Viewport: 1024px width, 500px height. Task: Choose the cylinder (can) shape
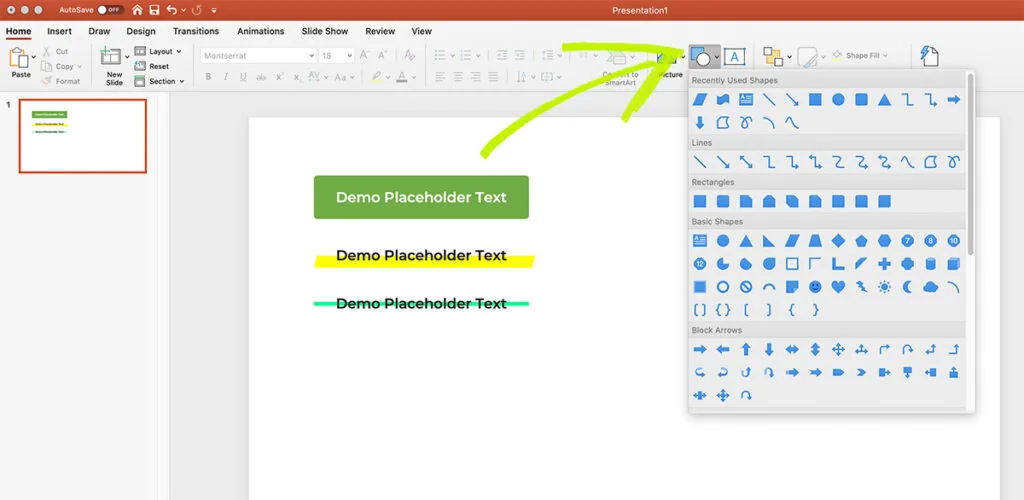[931, 264]
